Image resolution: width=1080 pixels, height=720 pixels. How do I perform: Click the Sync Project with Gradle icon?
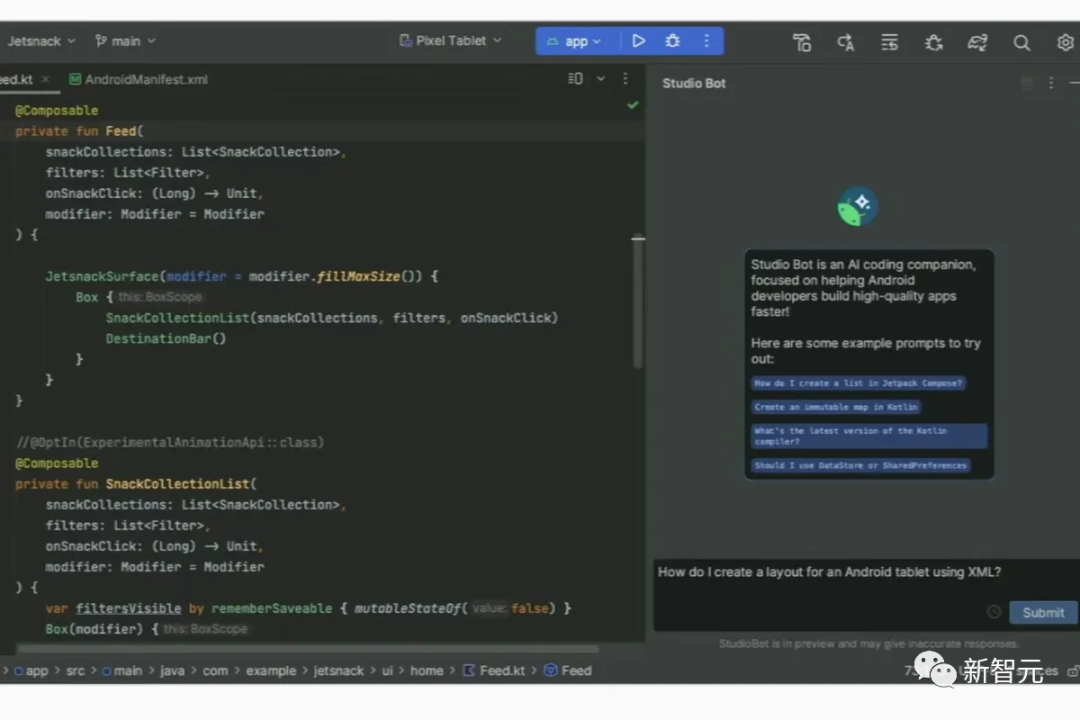point(977,42)
